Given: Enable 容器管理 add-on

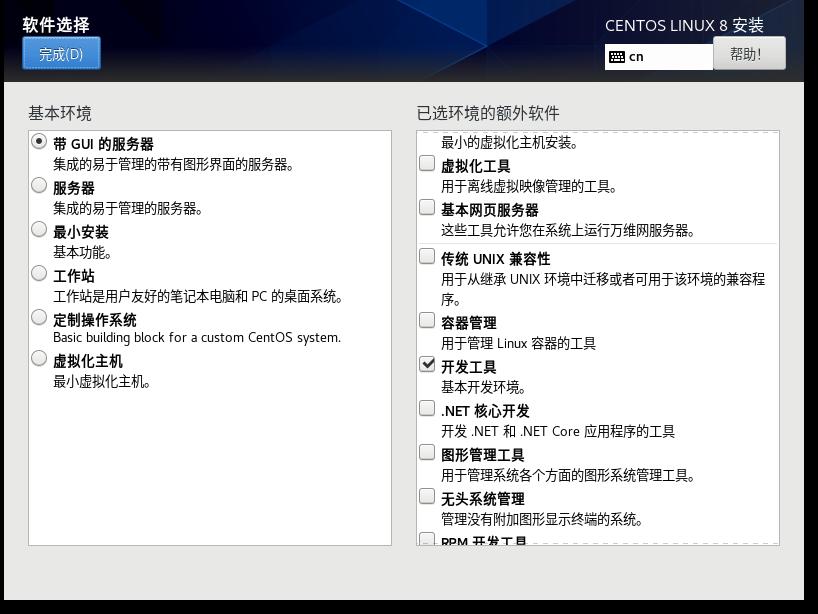Looking at the screenshot, I should pyautogui.click(x=426, y=322).
